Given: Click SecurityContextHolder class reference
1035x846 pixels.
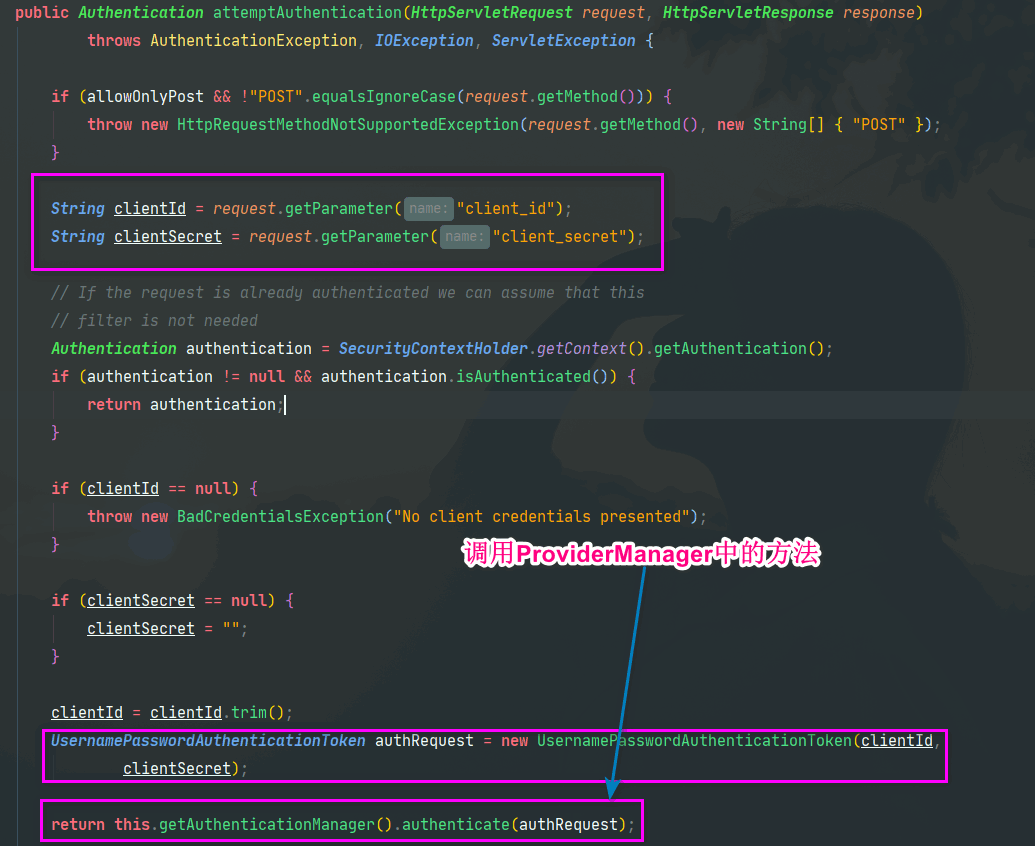Looking at the screenshot, I should (x=433, y=348).
